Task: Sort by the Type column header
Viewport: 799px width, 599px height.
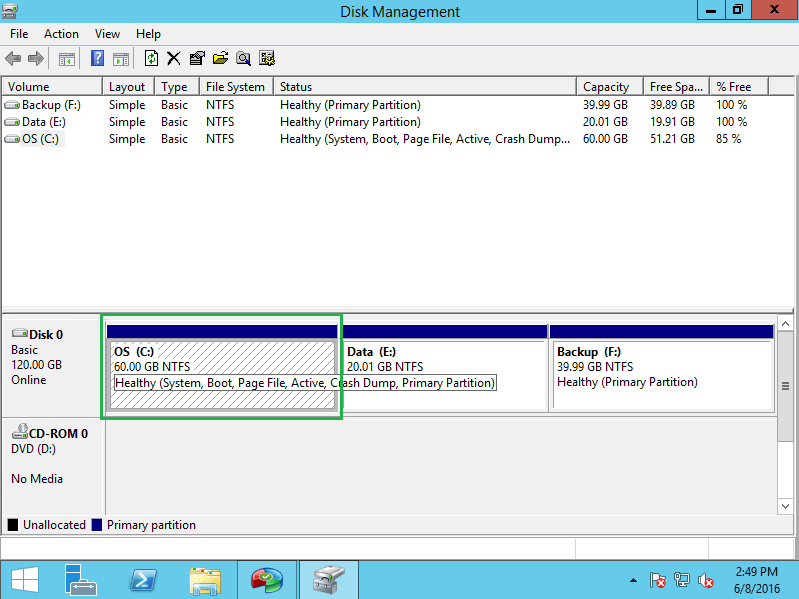Action: 177,87
